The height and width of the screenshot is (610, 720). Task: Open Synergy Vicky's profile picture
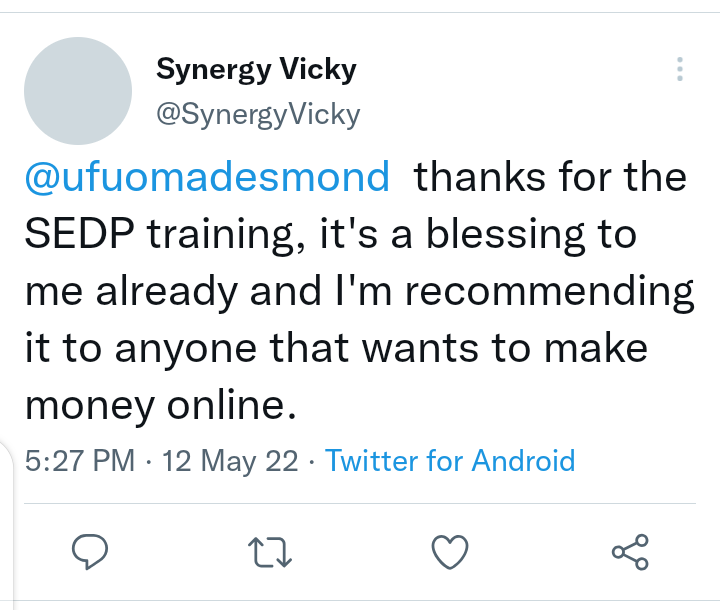coord(78,91)
